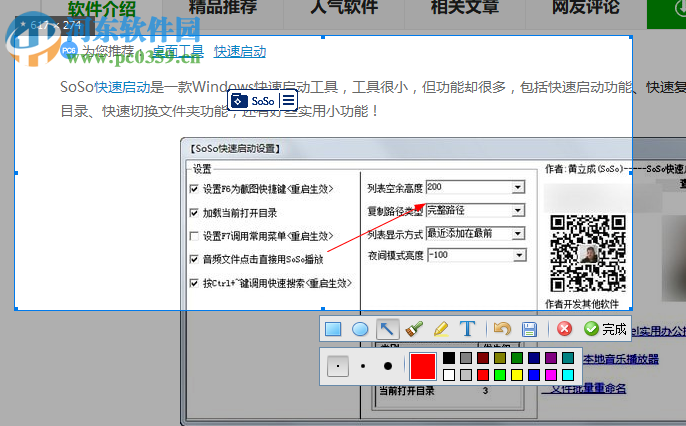Choose the smallest line thickness dot
This screenshot has height=426, width=686.
(338, 366)
